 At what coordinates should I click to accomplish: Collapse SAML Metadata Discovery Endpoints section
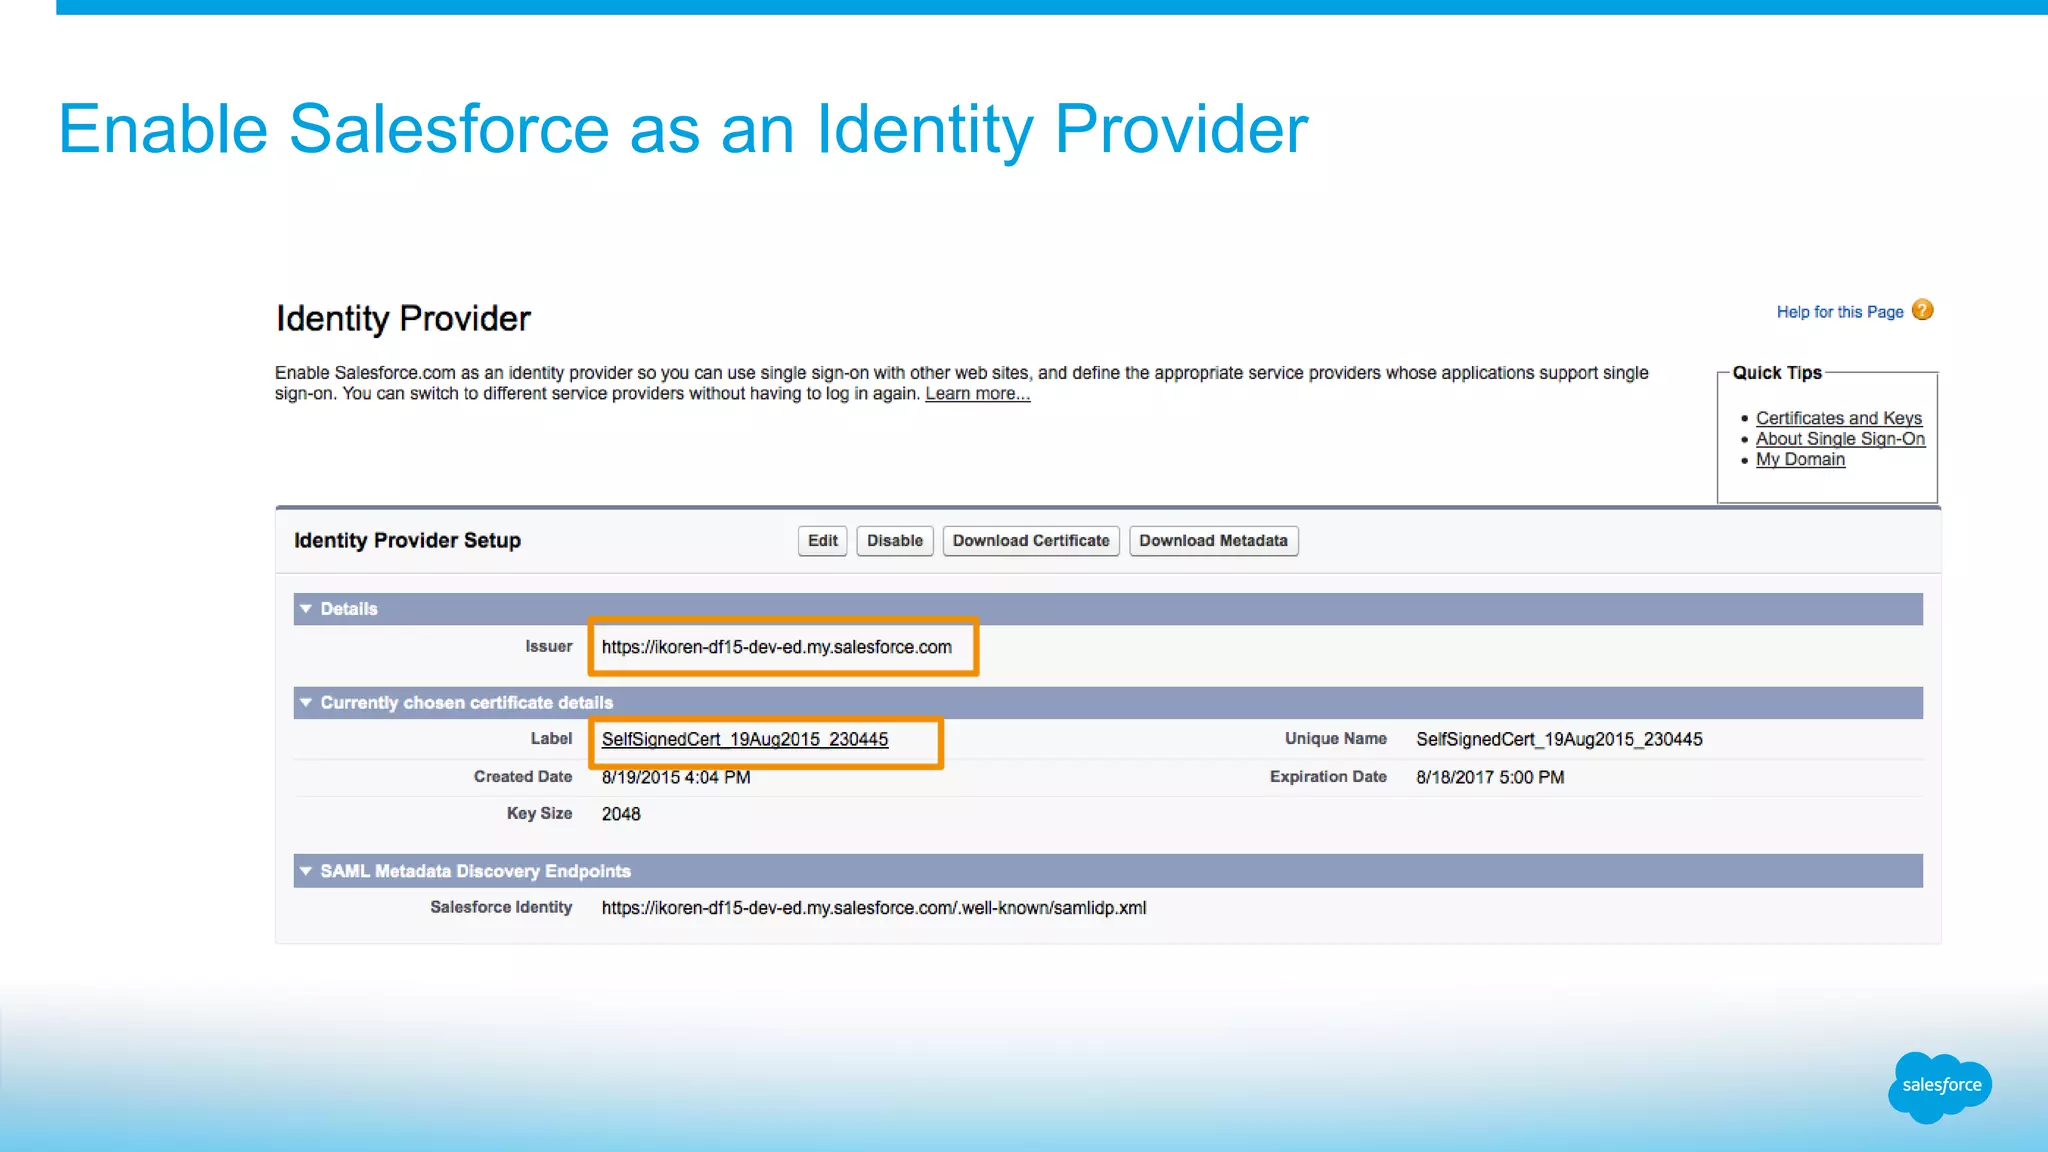[x=306, y=871]
